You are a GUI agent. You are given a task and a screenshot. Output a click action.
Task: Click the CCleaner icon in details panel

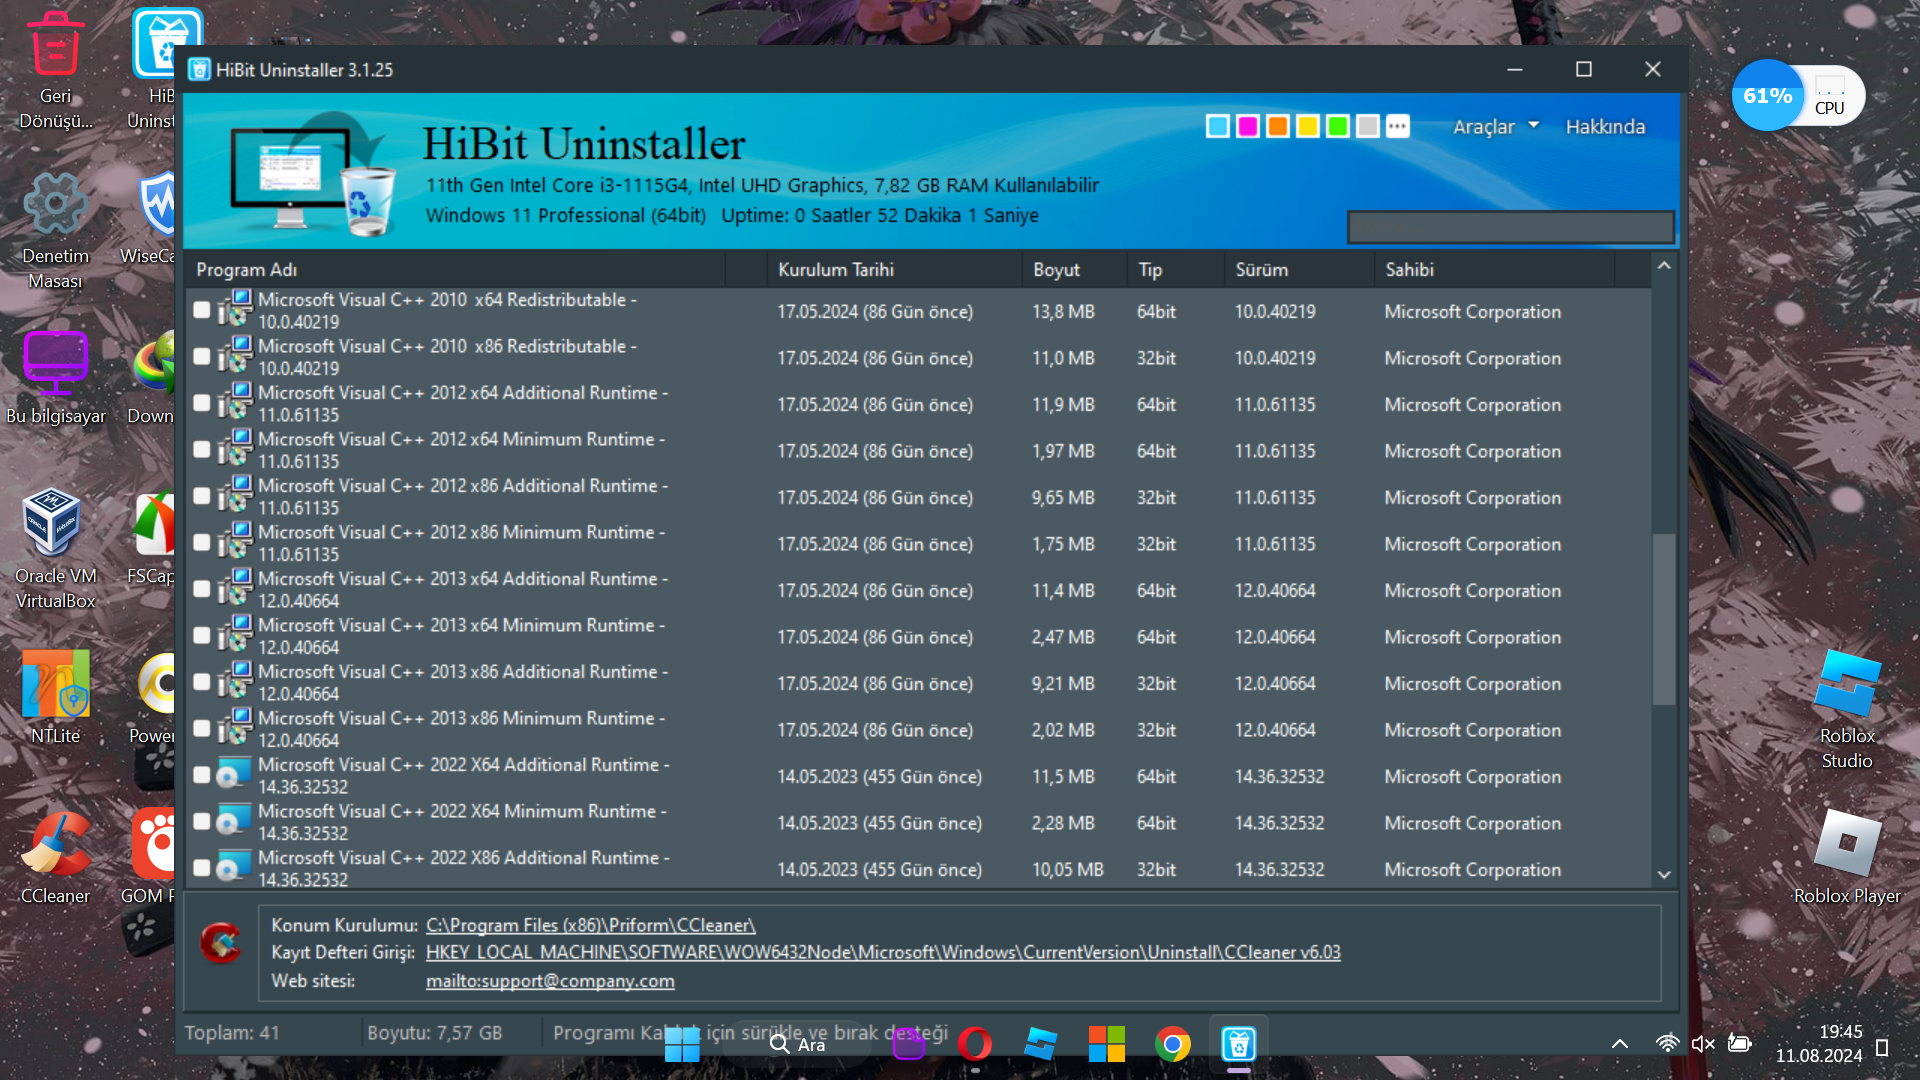[220, 943]
